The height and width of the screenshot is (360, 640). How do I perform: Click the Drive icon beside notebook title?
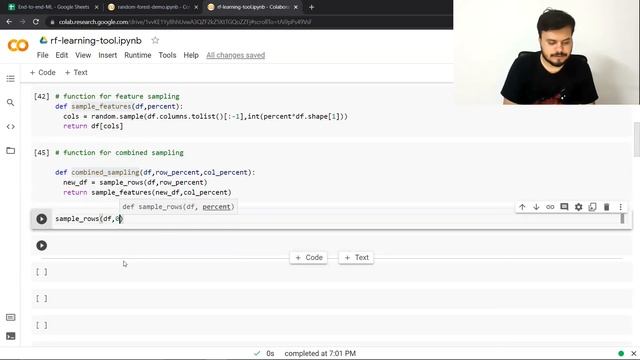43,40
